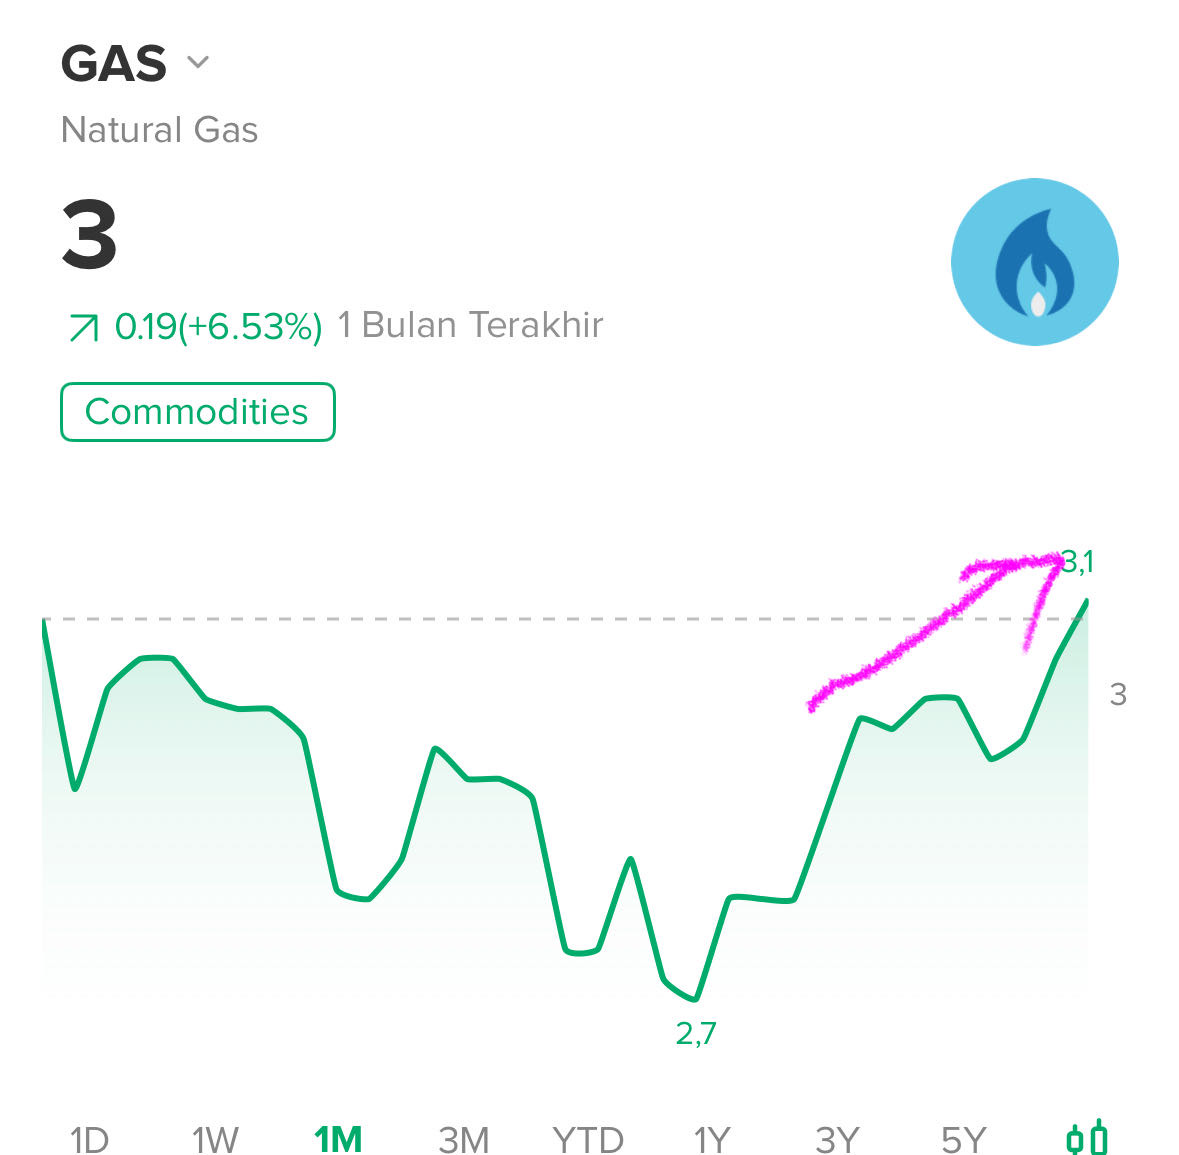Toggle candlestick chart view icon
Image resolution: width=1179 pixels, height=1155 pixels.
1087,1138
